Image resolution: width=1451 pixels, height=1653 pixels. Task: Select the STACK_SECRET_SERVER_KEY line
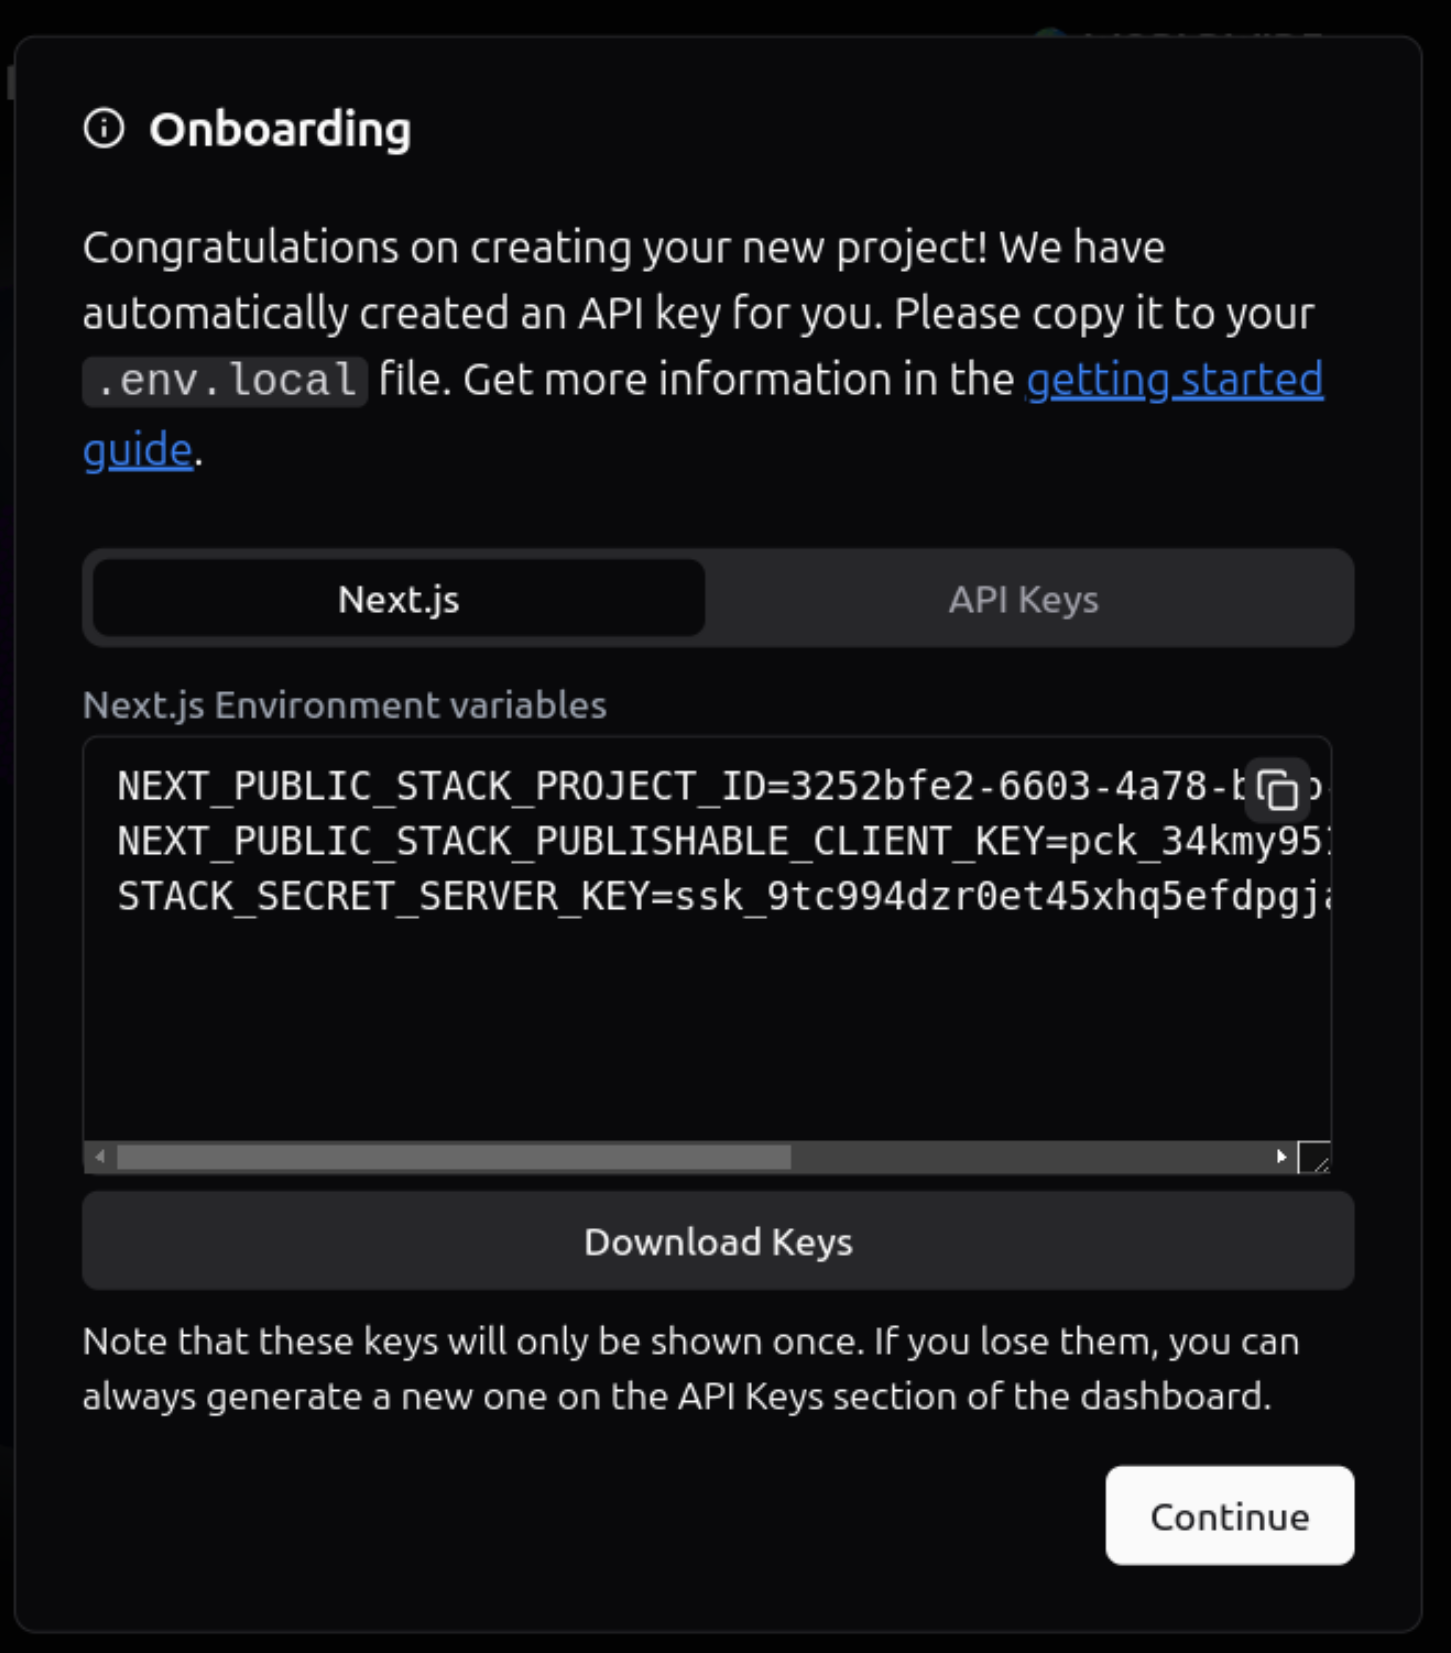tap(600, 898)
